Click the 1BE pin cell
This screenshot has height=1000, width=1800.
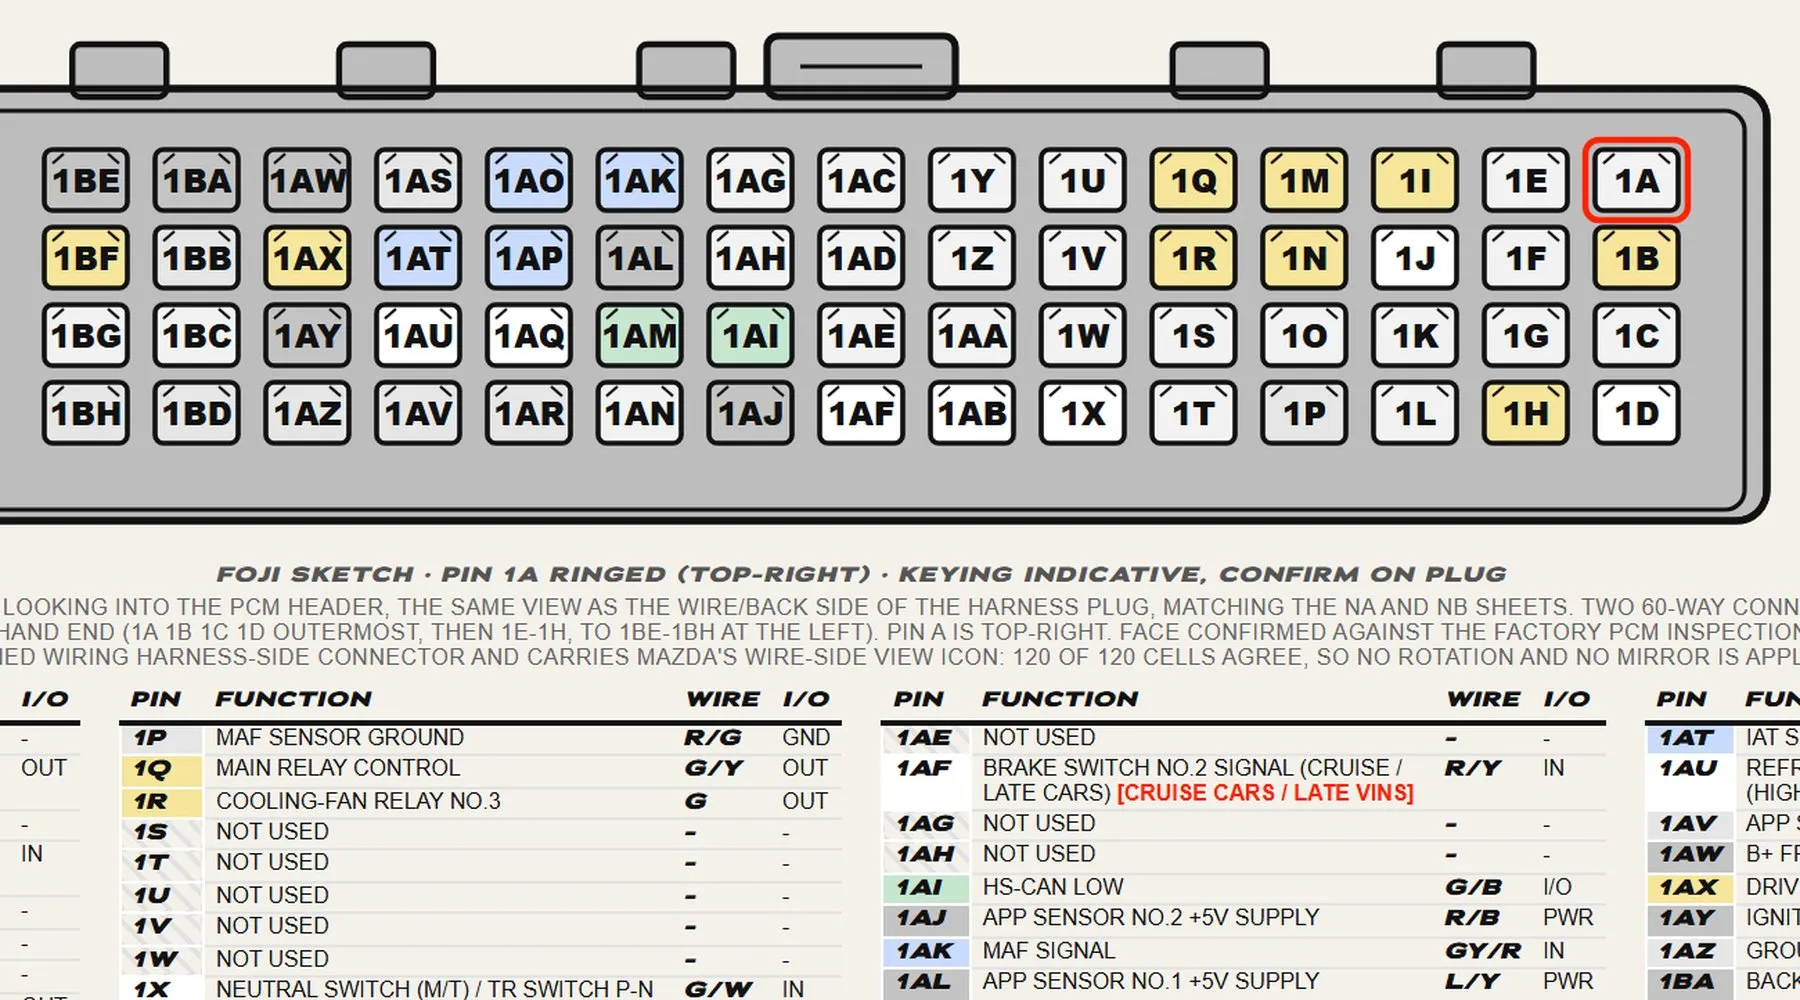(x=86, y=180)
